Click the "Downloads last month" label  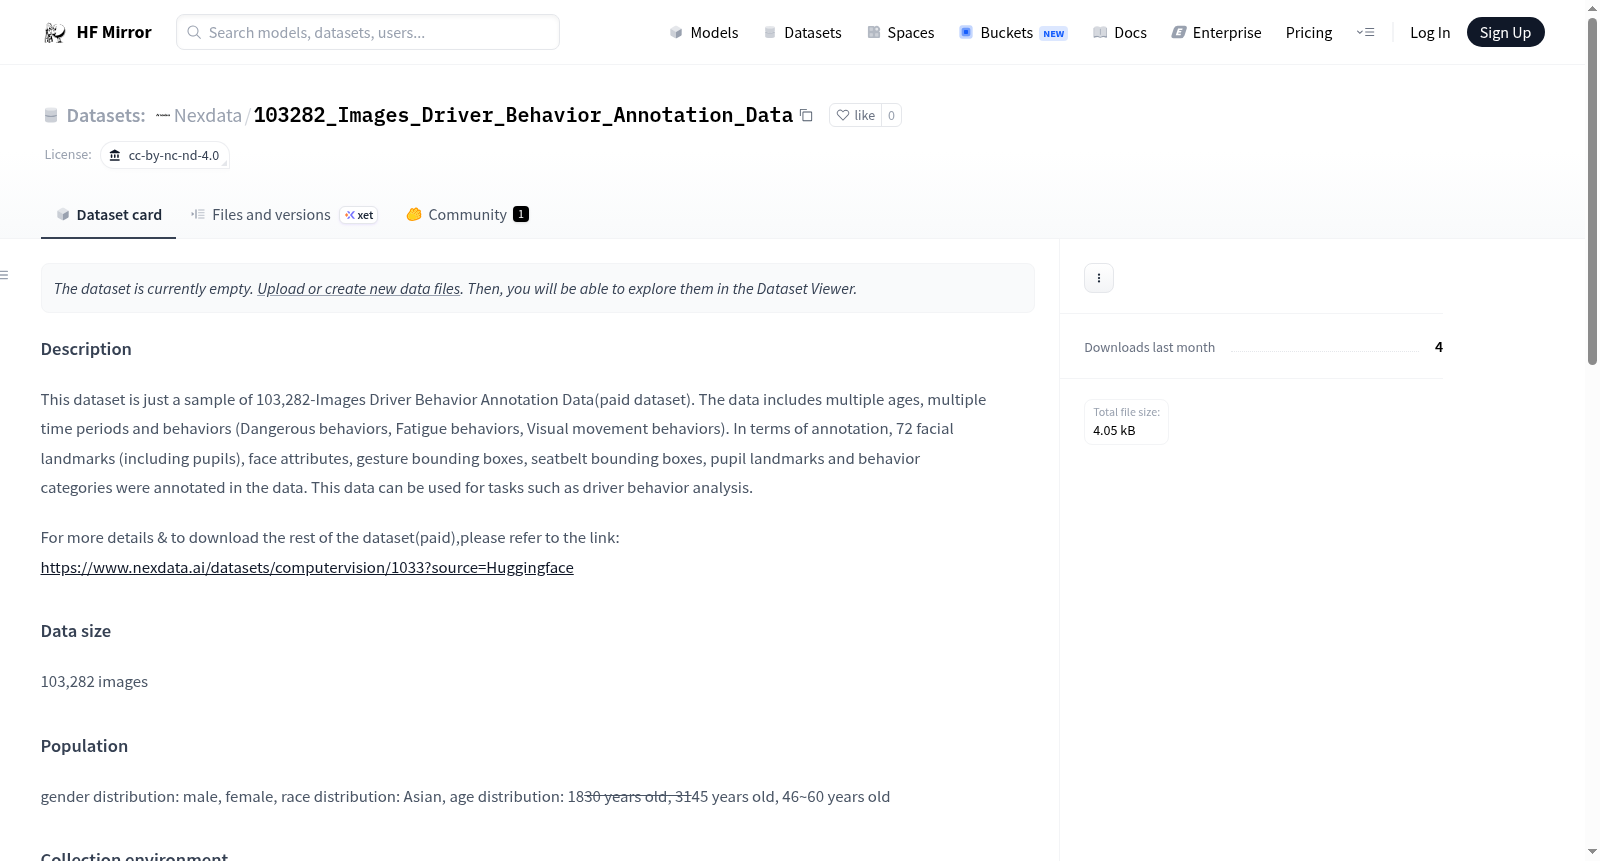click(x=1149, y=347)
